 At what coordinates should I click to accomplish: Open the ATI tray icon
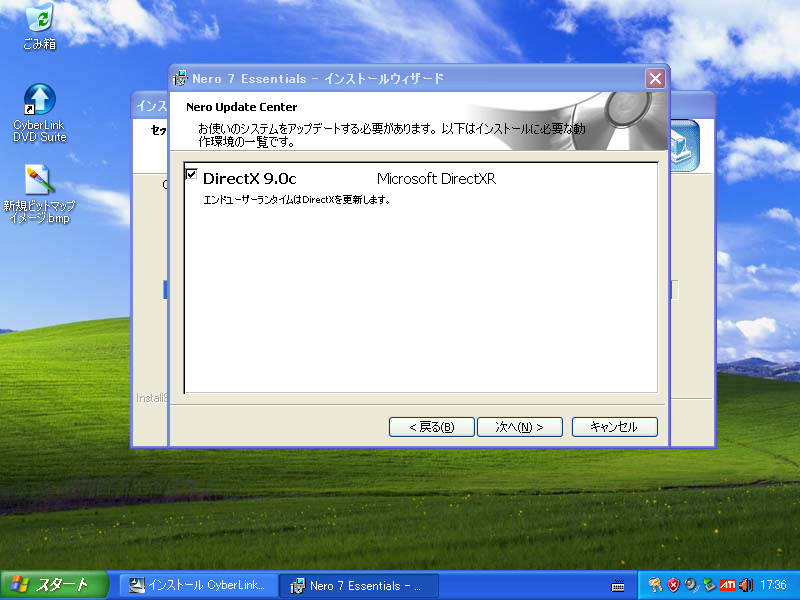(728, 585)
